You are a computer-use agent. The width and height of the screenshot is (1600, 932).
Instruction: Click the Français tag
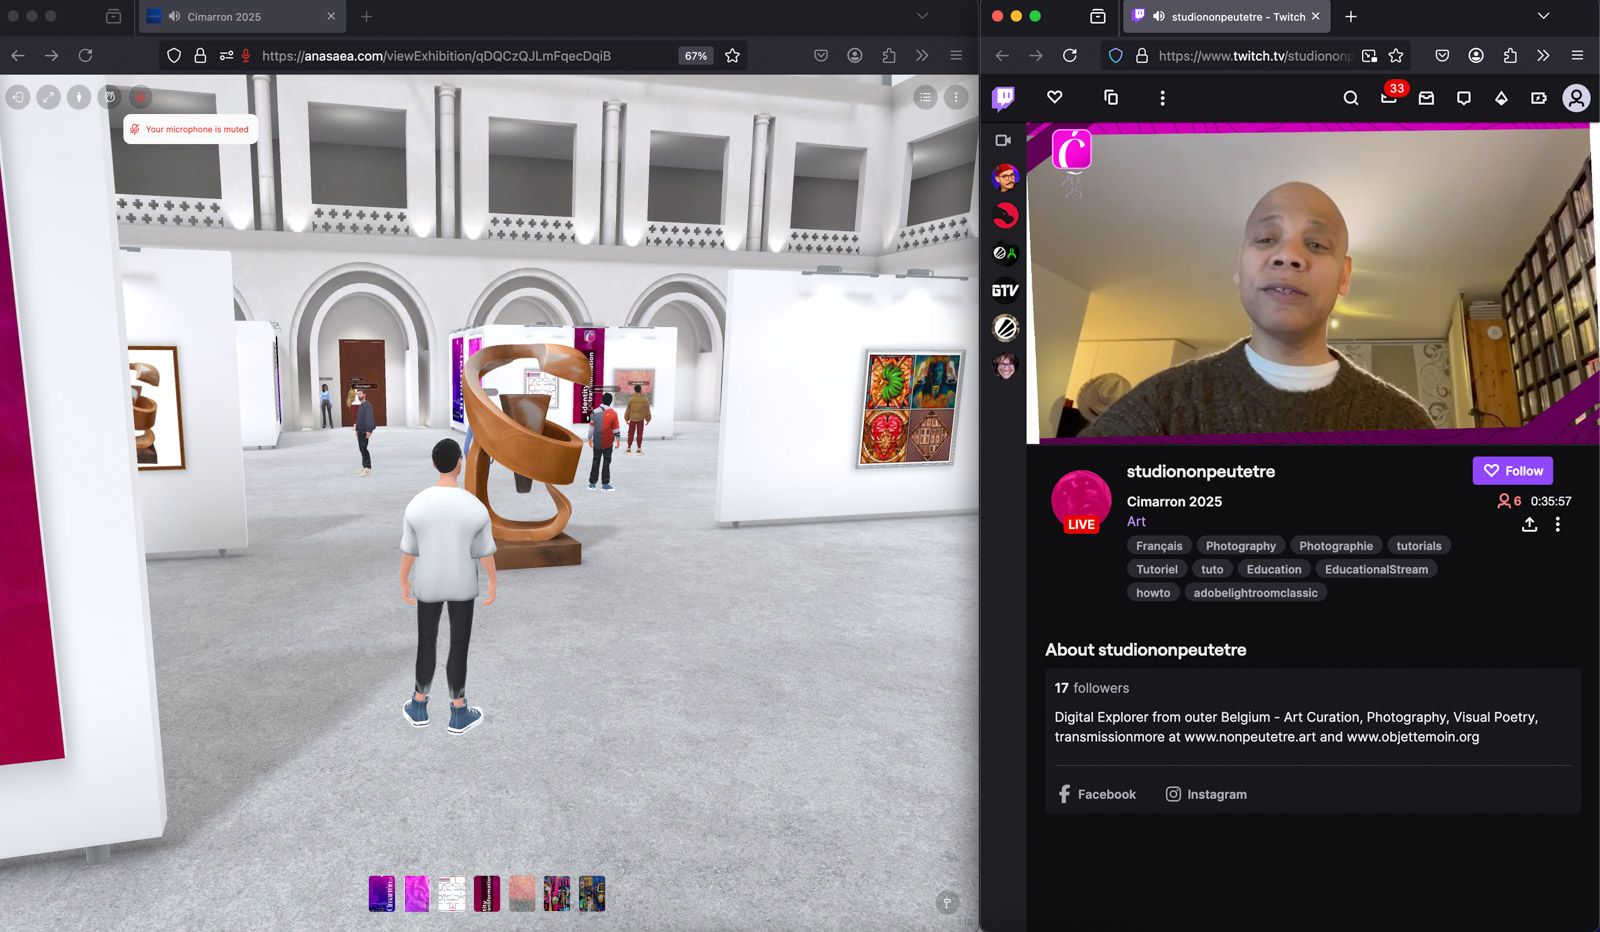pyautogui.click(x=1159, y=545)
